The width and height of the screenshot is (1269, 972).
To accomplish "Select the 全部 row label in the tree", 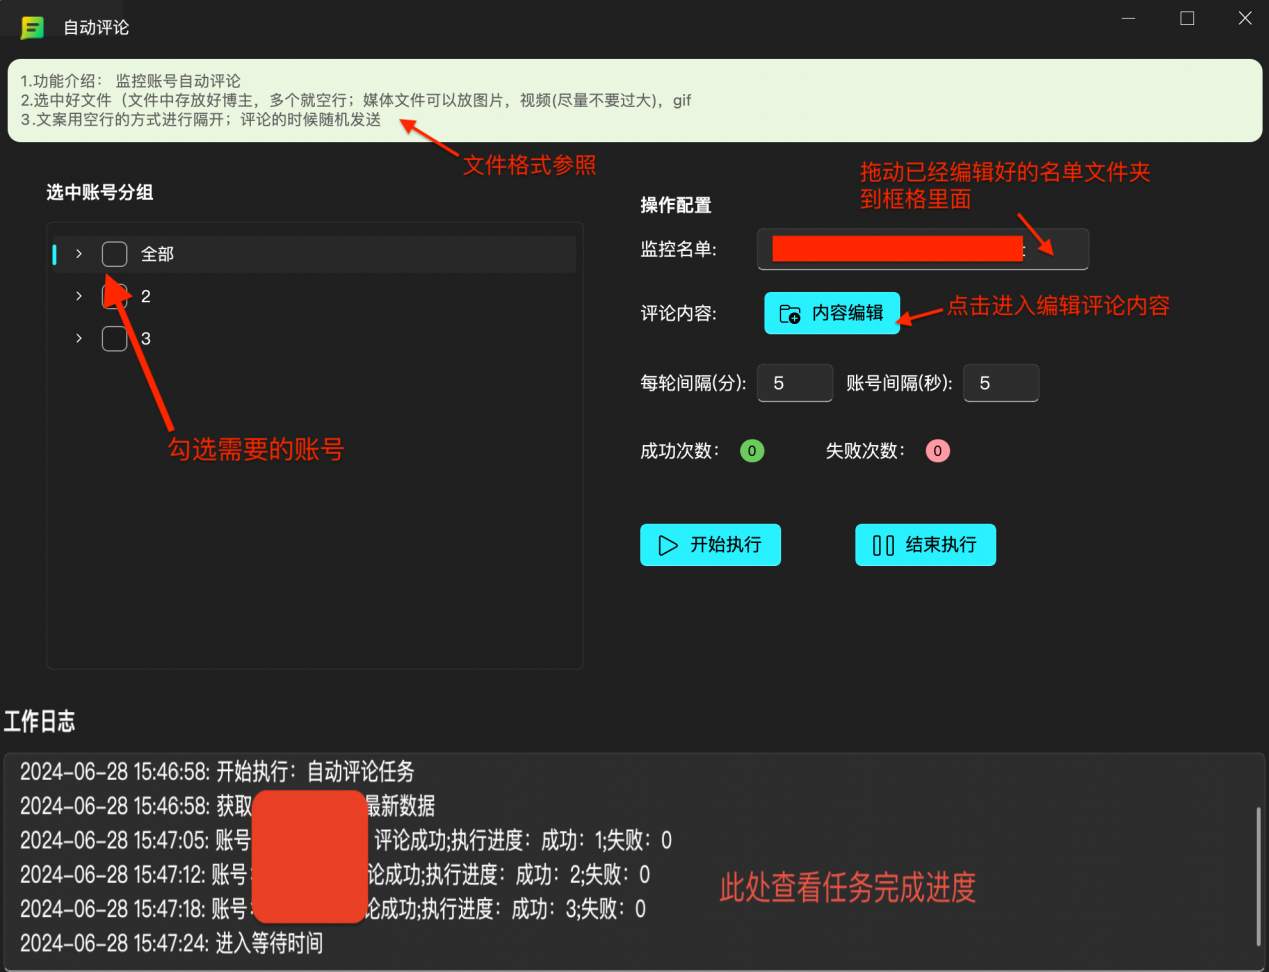I will click(x=157, y=254).
